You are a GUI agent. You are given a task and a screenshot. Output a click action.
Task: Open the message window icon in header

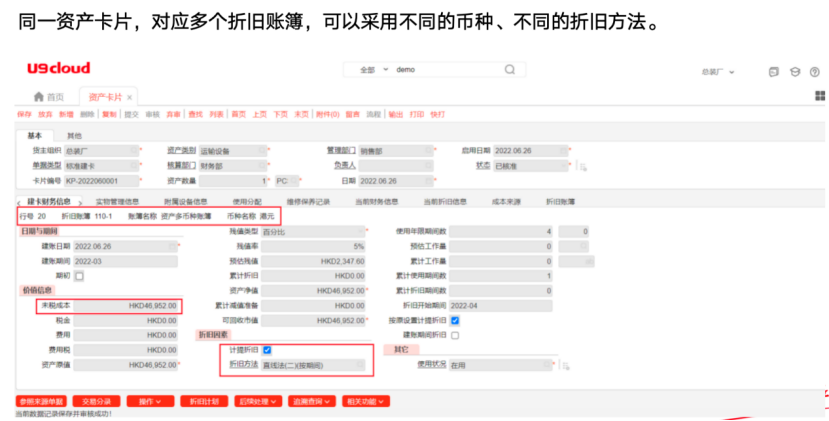point(774,72)
